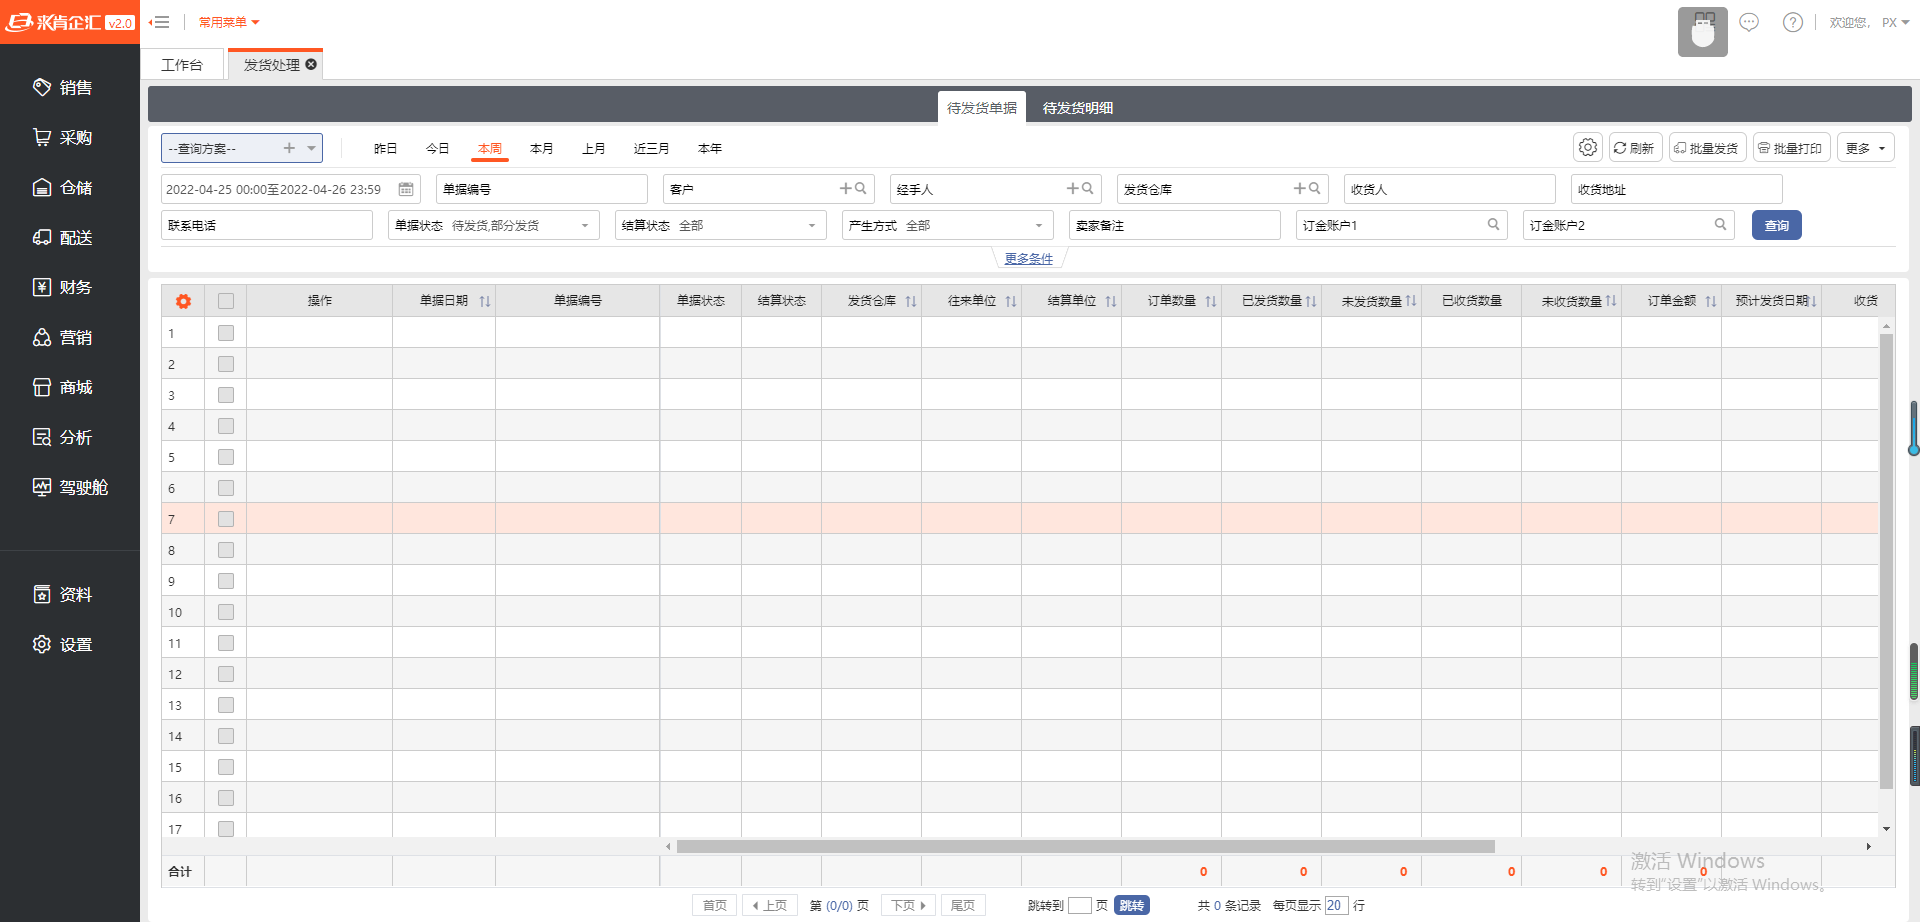Switch to the 待发货明细 tab
Image resolution: width=1920 pixels, height=922 pixels.
point(1077,108)
